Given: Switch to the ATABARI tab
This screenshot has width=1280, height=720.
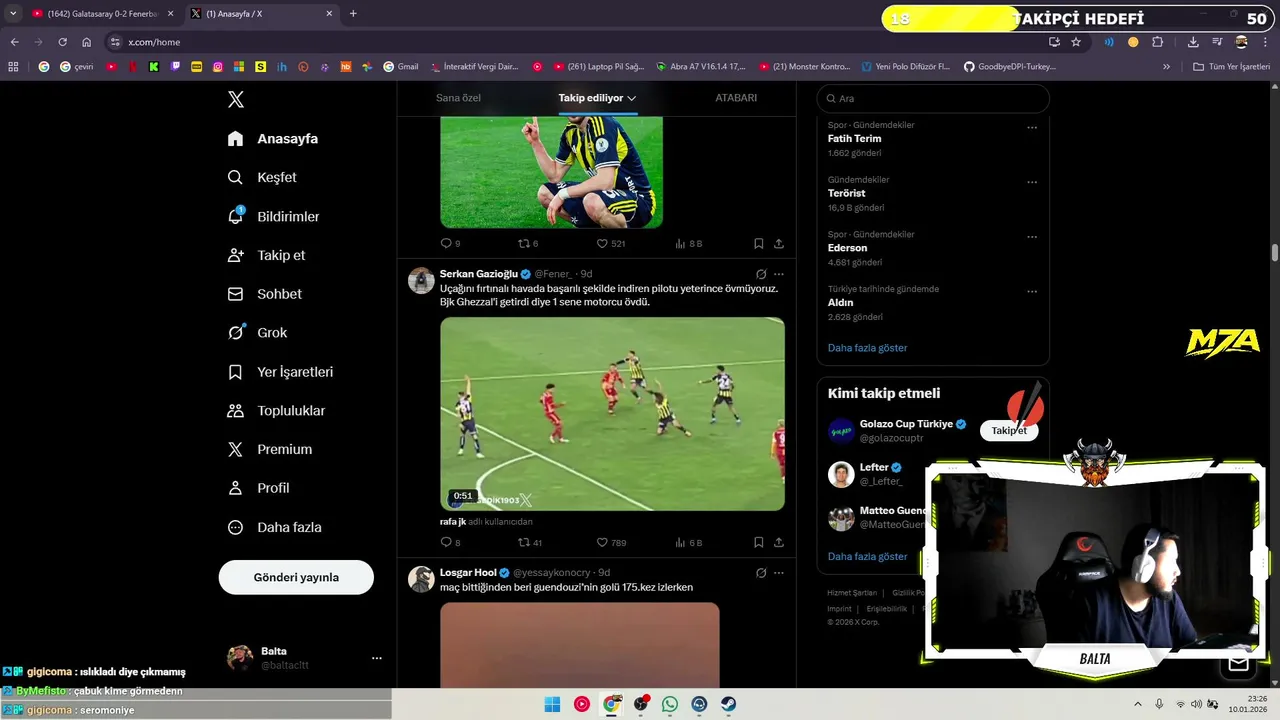Looking at the screenshot, I should point(736,98).
